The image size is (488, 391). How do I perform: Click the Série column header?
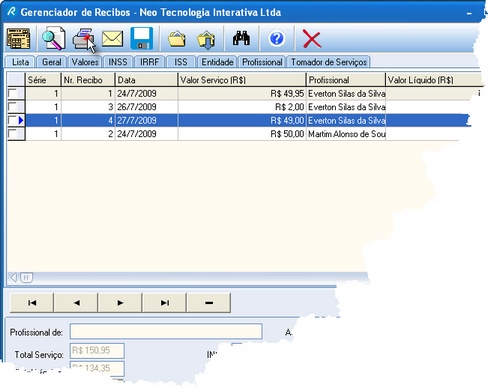43,80
